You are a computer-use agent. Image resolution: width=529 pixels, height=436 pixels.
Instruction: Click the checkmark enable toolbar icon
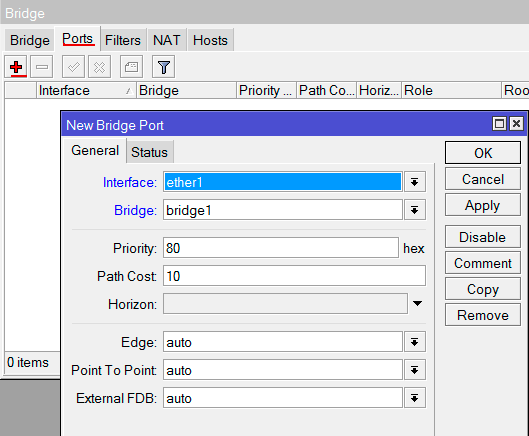tap(74, 67)
